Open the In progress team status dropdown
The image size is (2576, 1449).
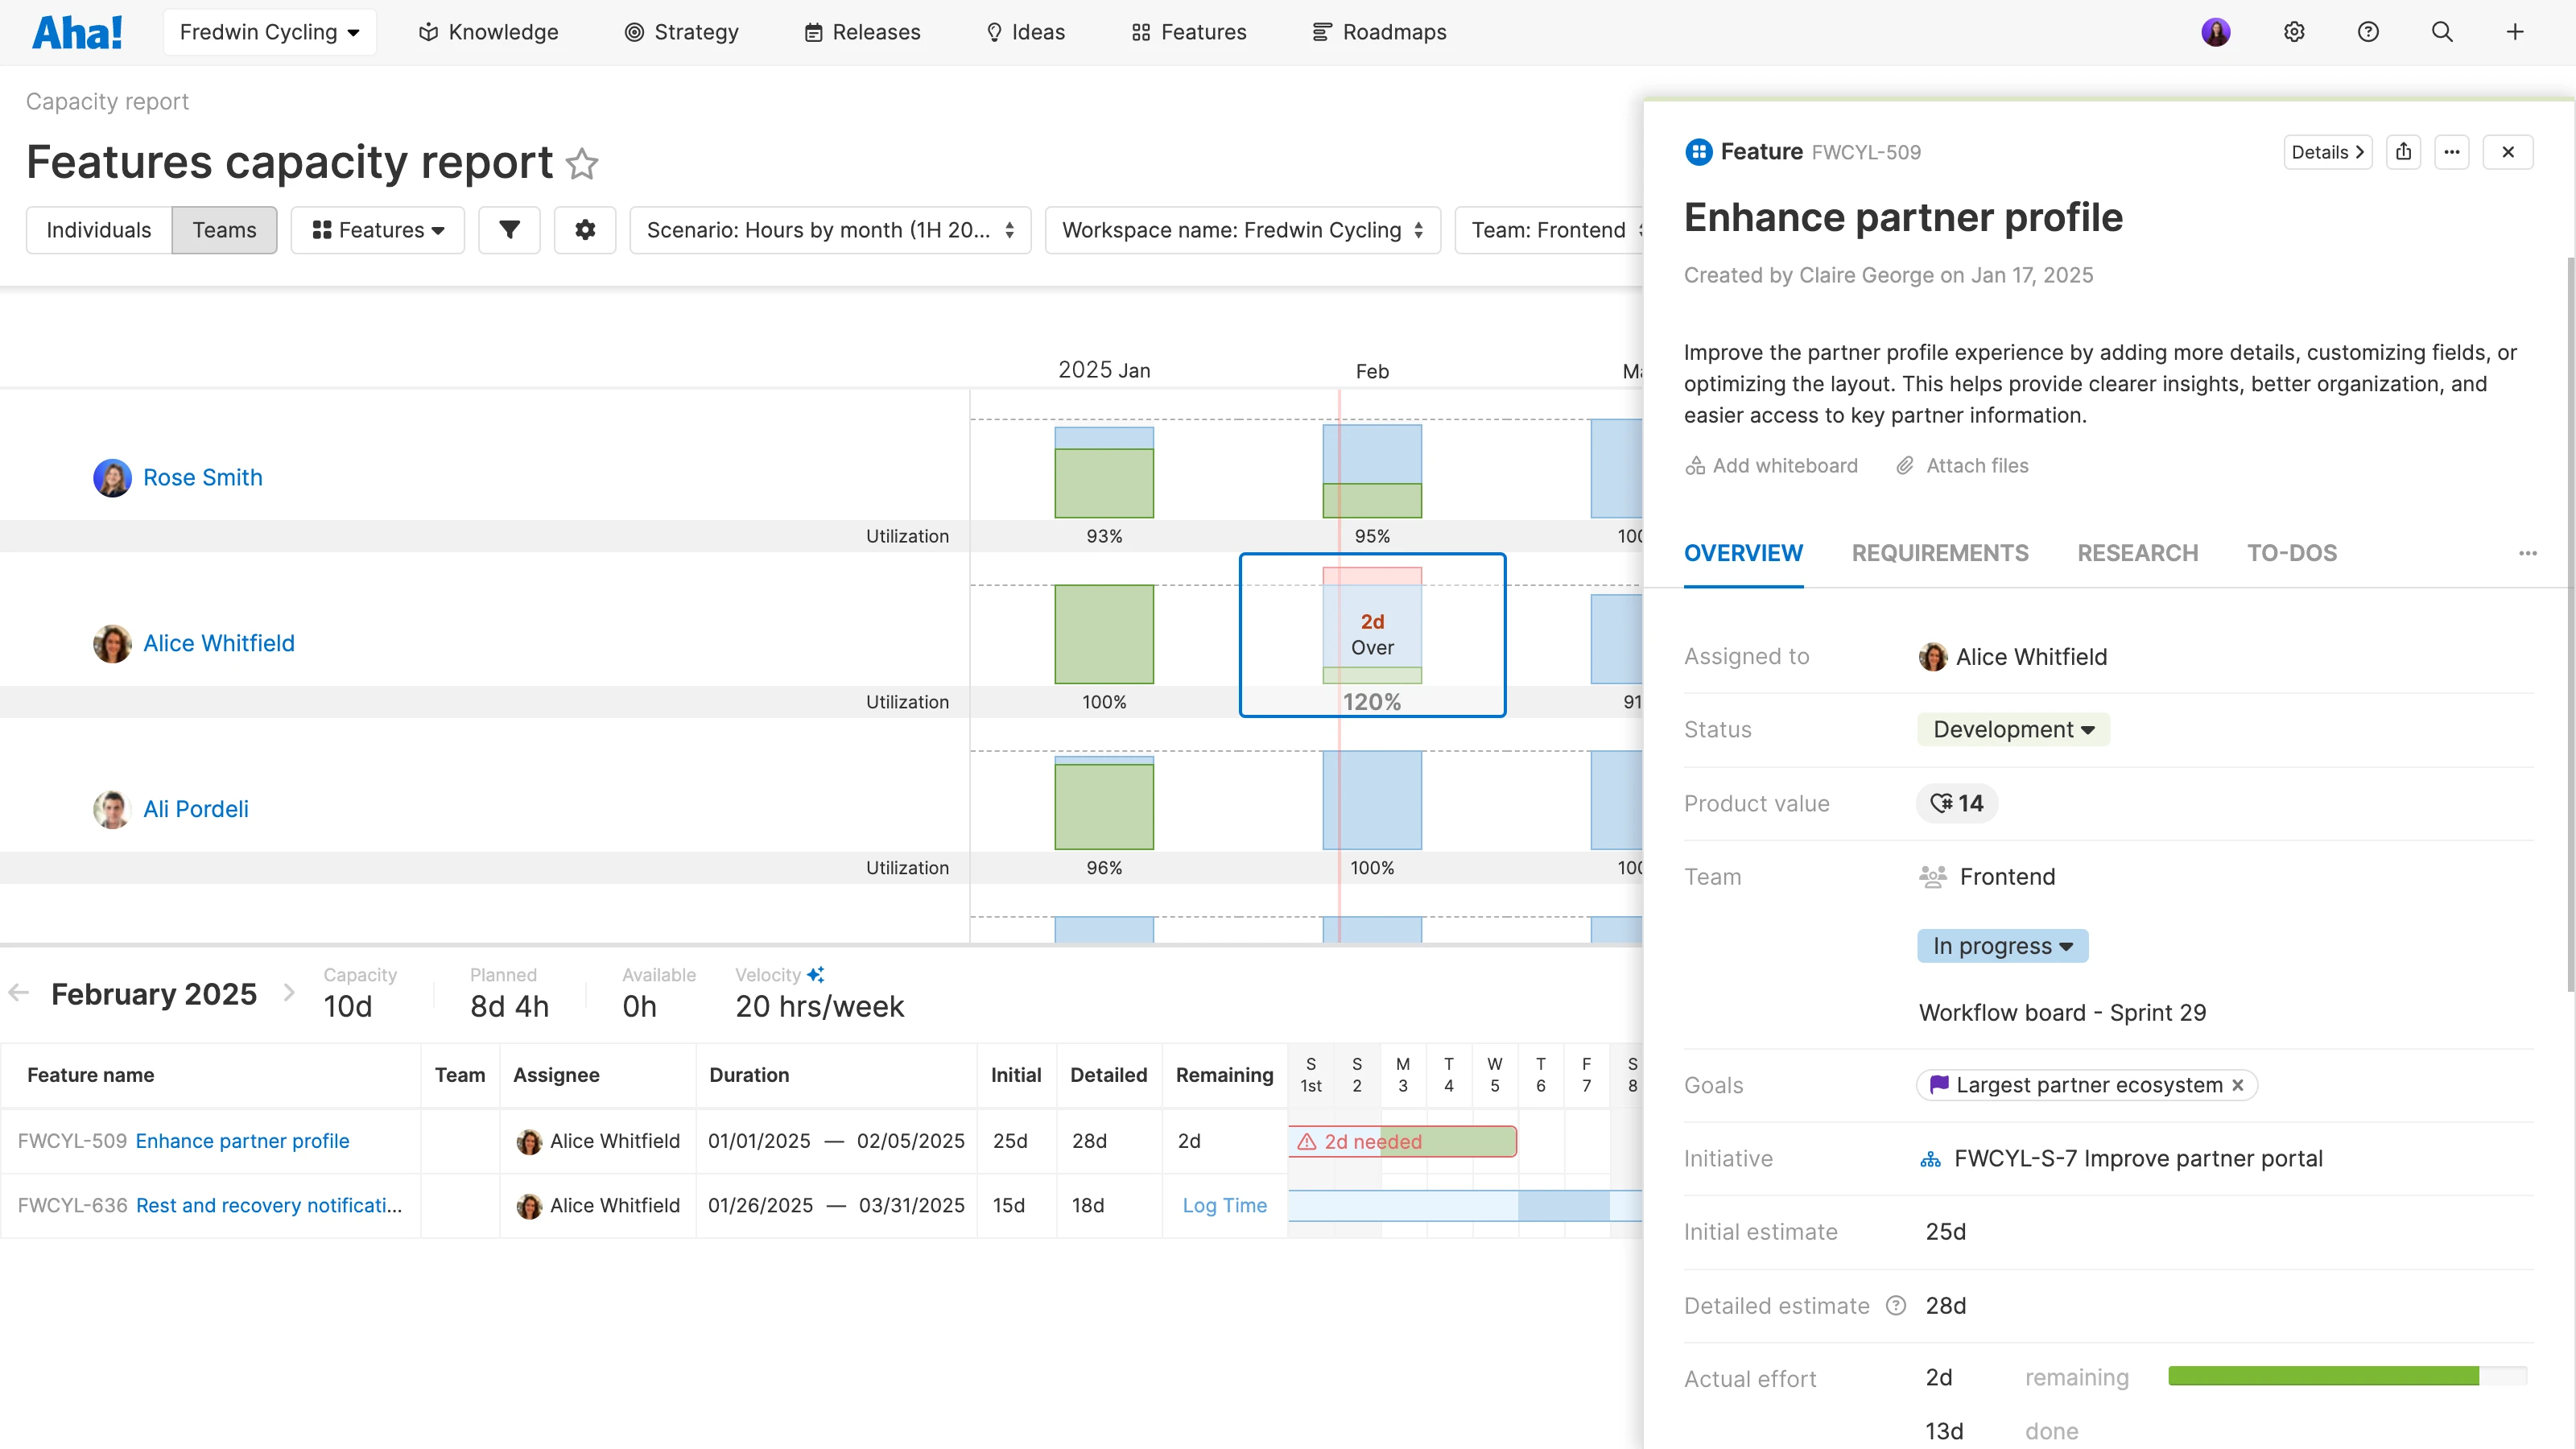2002,946
